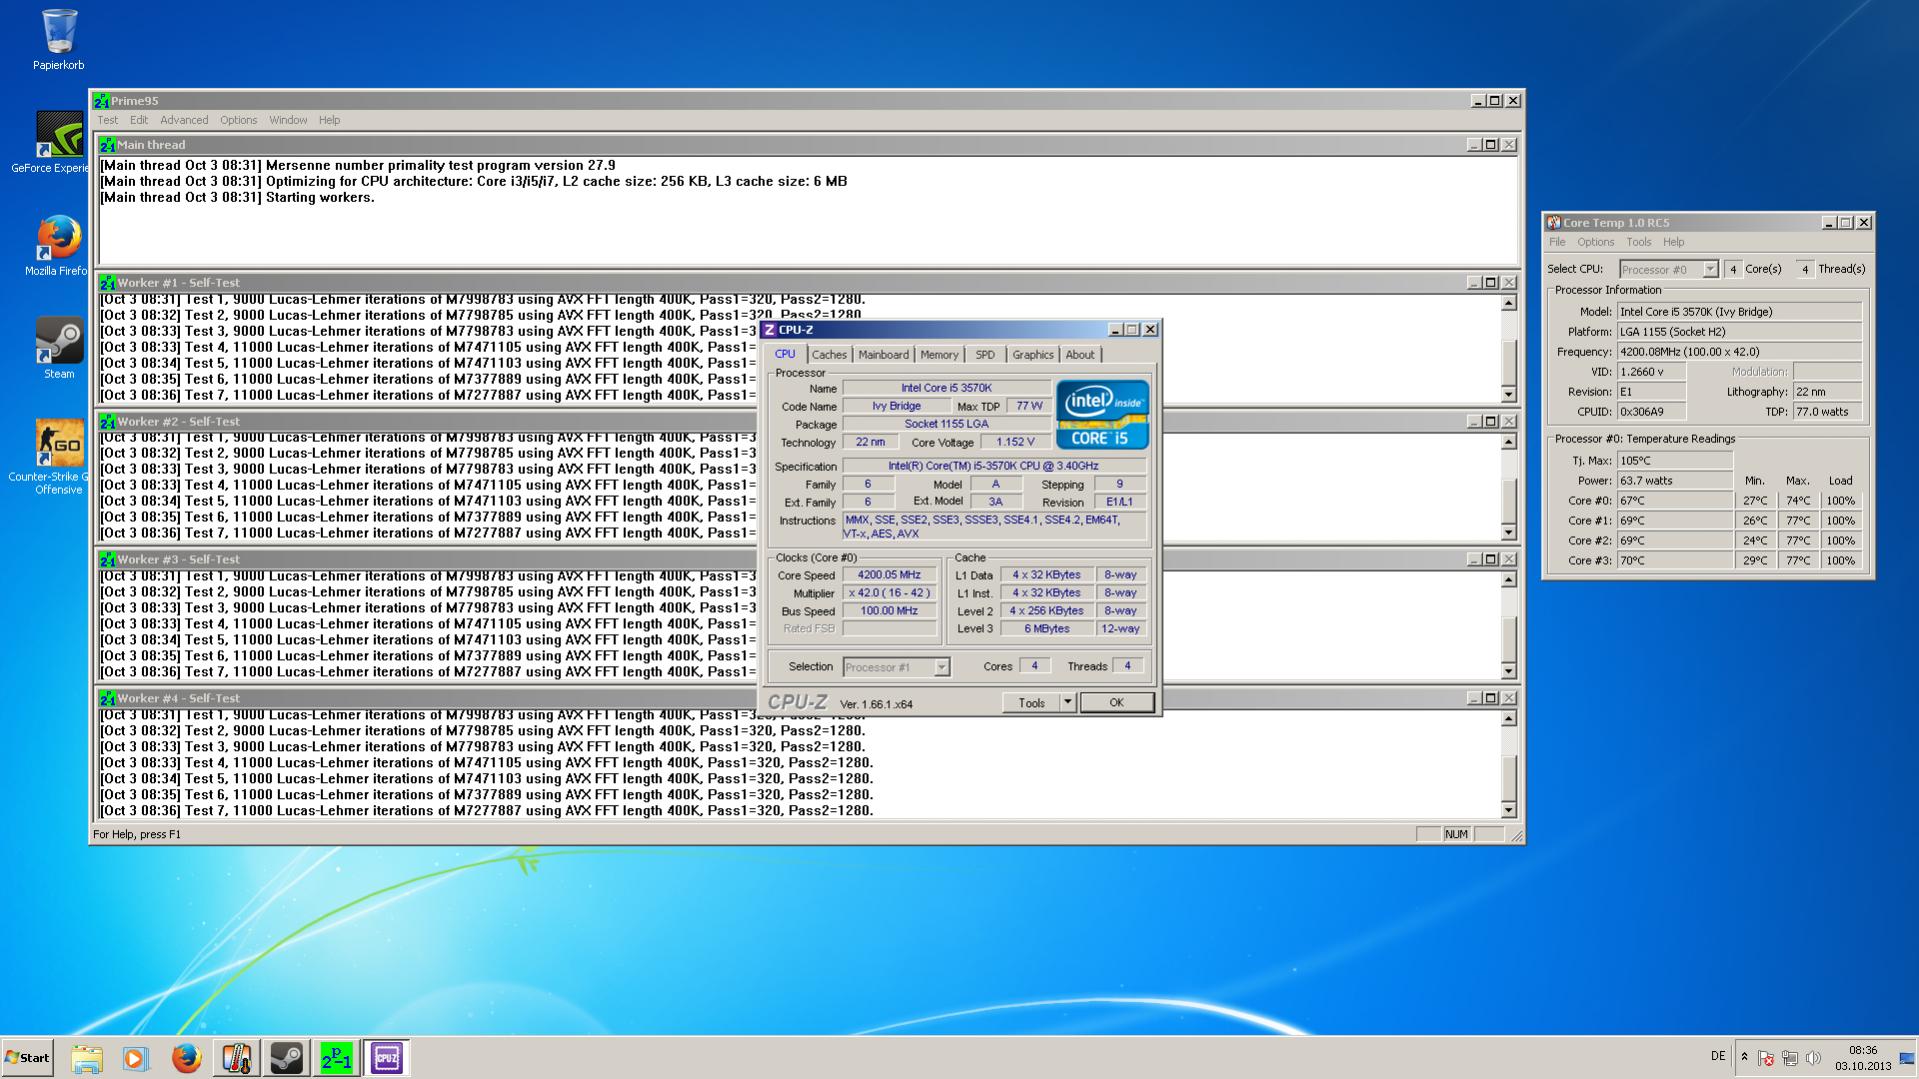Select the CPU tab in CPU-Z

[x=785, y=354]
